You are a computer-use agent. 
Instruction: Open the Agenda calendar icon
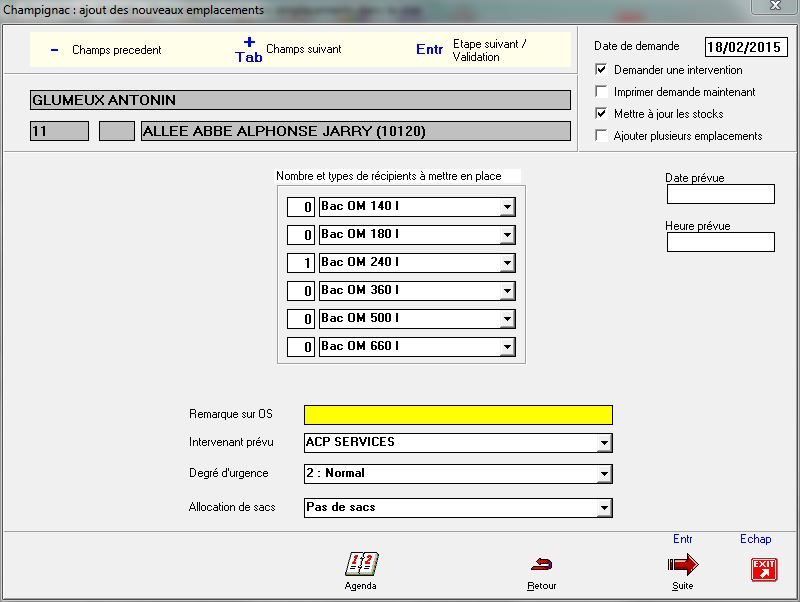pos(361,564)
